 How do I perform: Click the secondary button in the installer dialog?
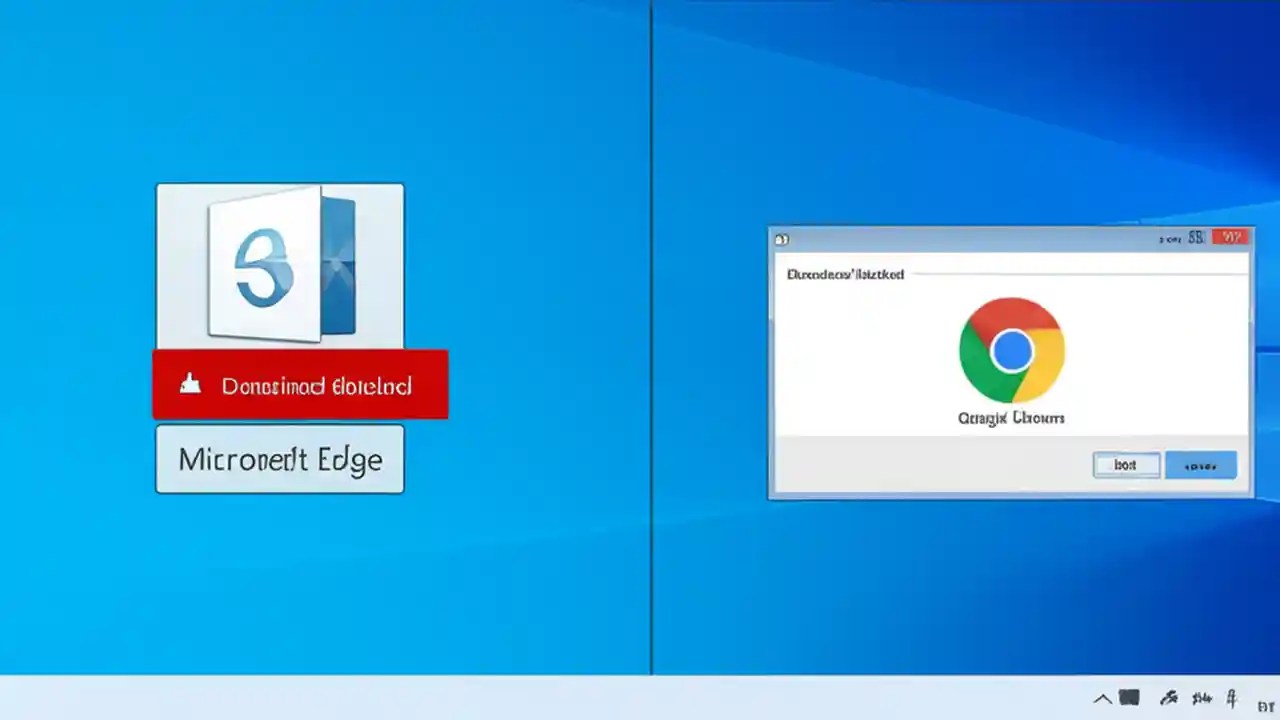[1125, 464]
